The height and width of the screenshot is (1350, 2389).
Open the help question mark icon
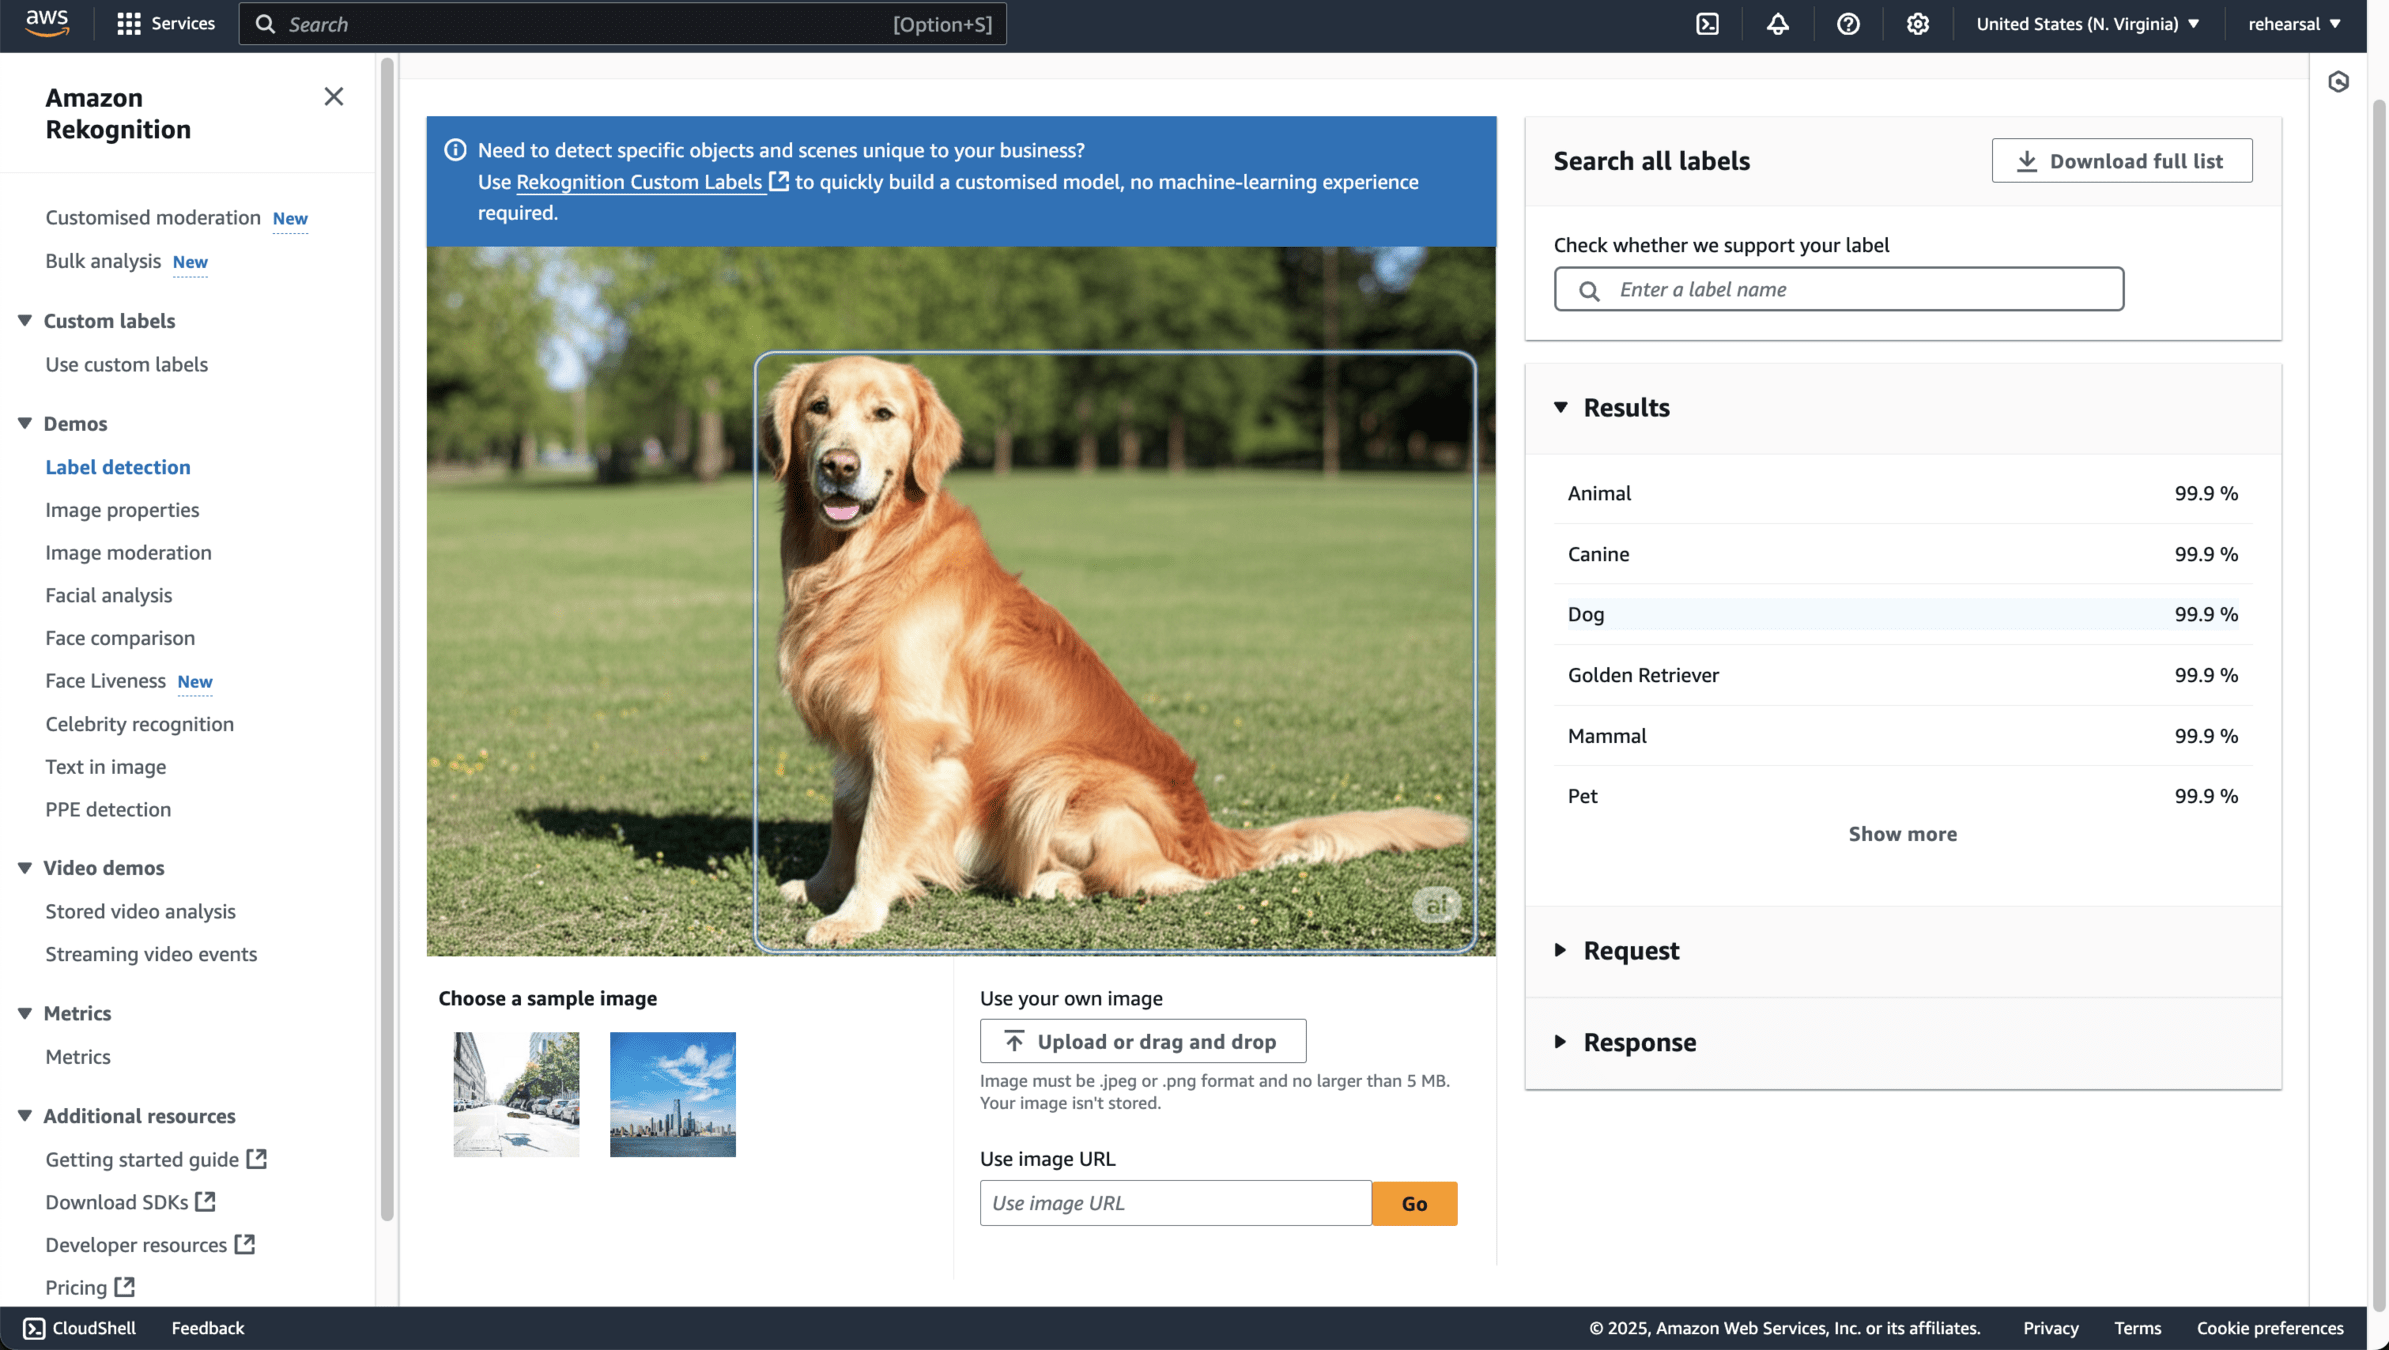point(1847,24)
